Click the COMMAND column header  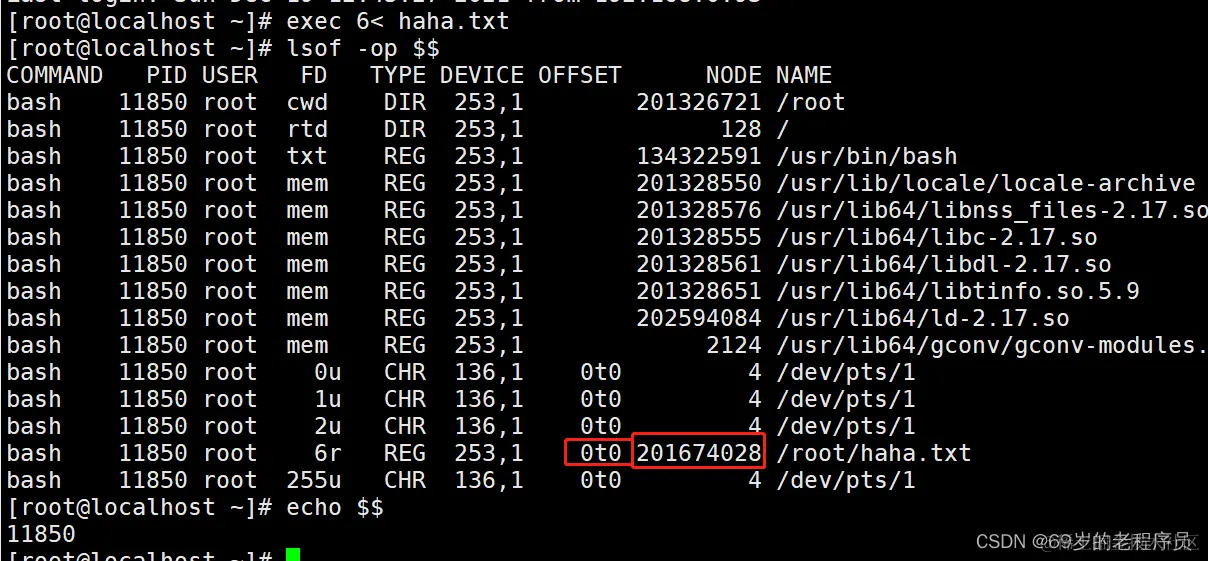pyautogui.click(x=55, y=75)
